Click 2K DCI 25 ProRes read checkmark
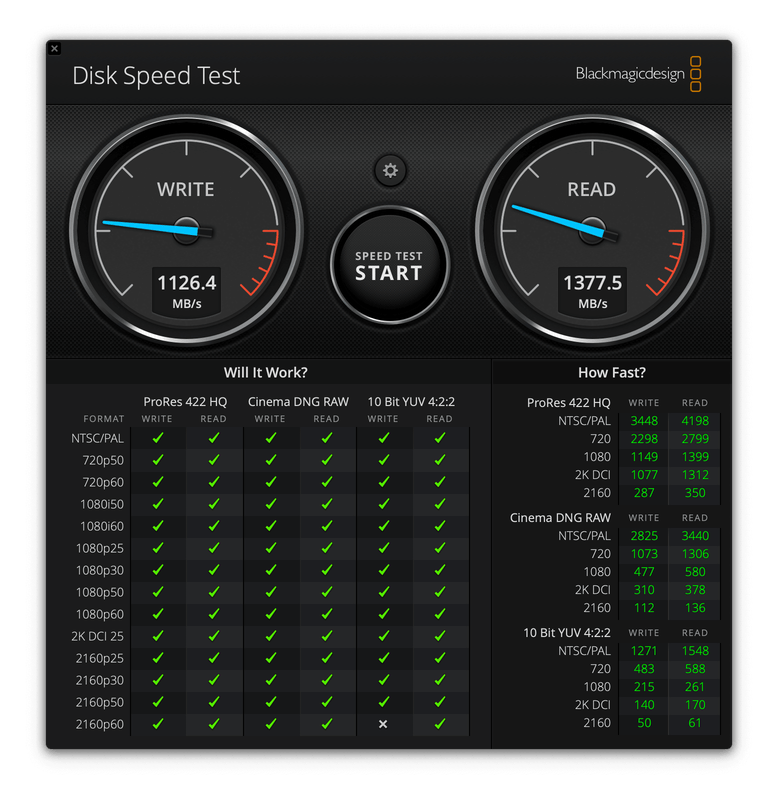The image size is (778, 802). point(213,636)
